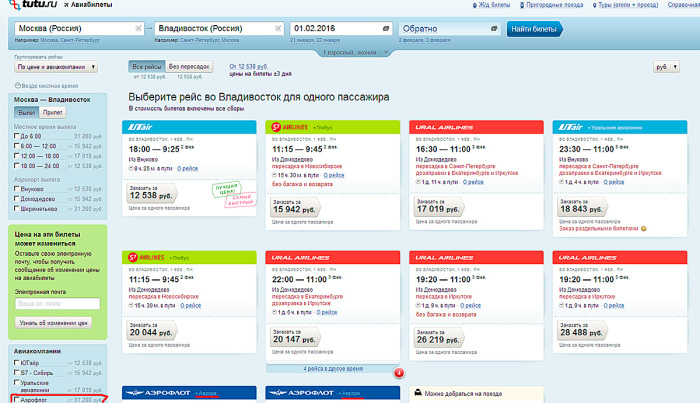Open the sort by price dropdown
Viewport: 700px width, 403px height.
(54, 66)
